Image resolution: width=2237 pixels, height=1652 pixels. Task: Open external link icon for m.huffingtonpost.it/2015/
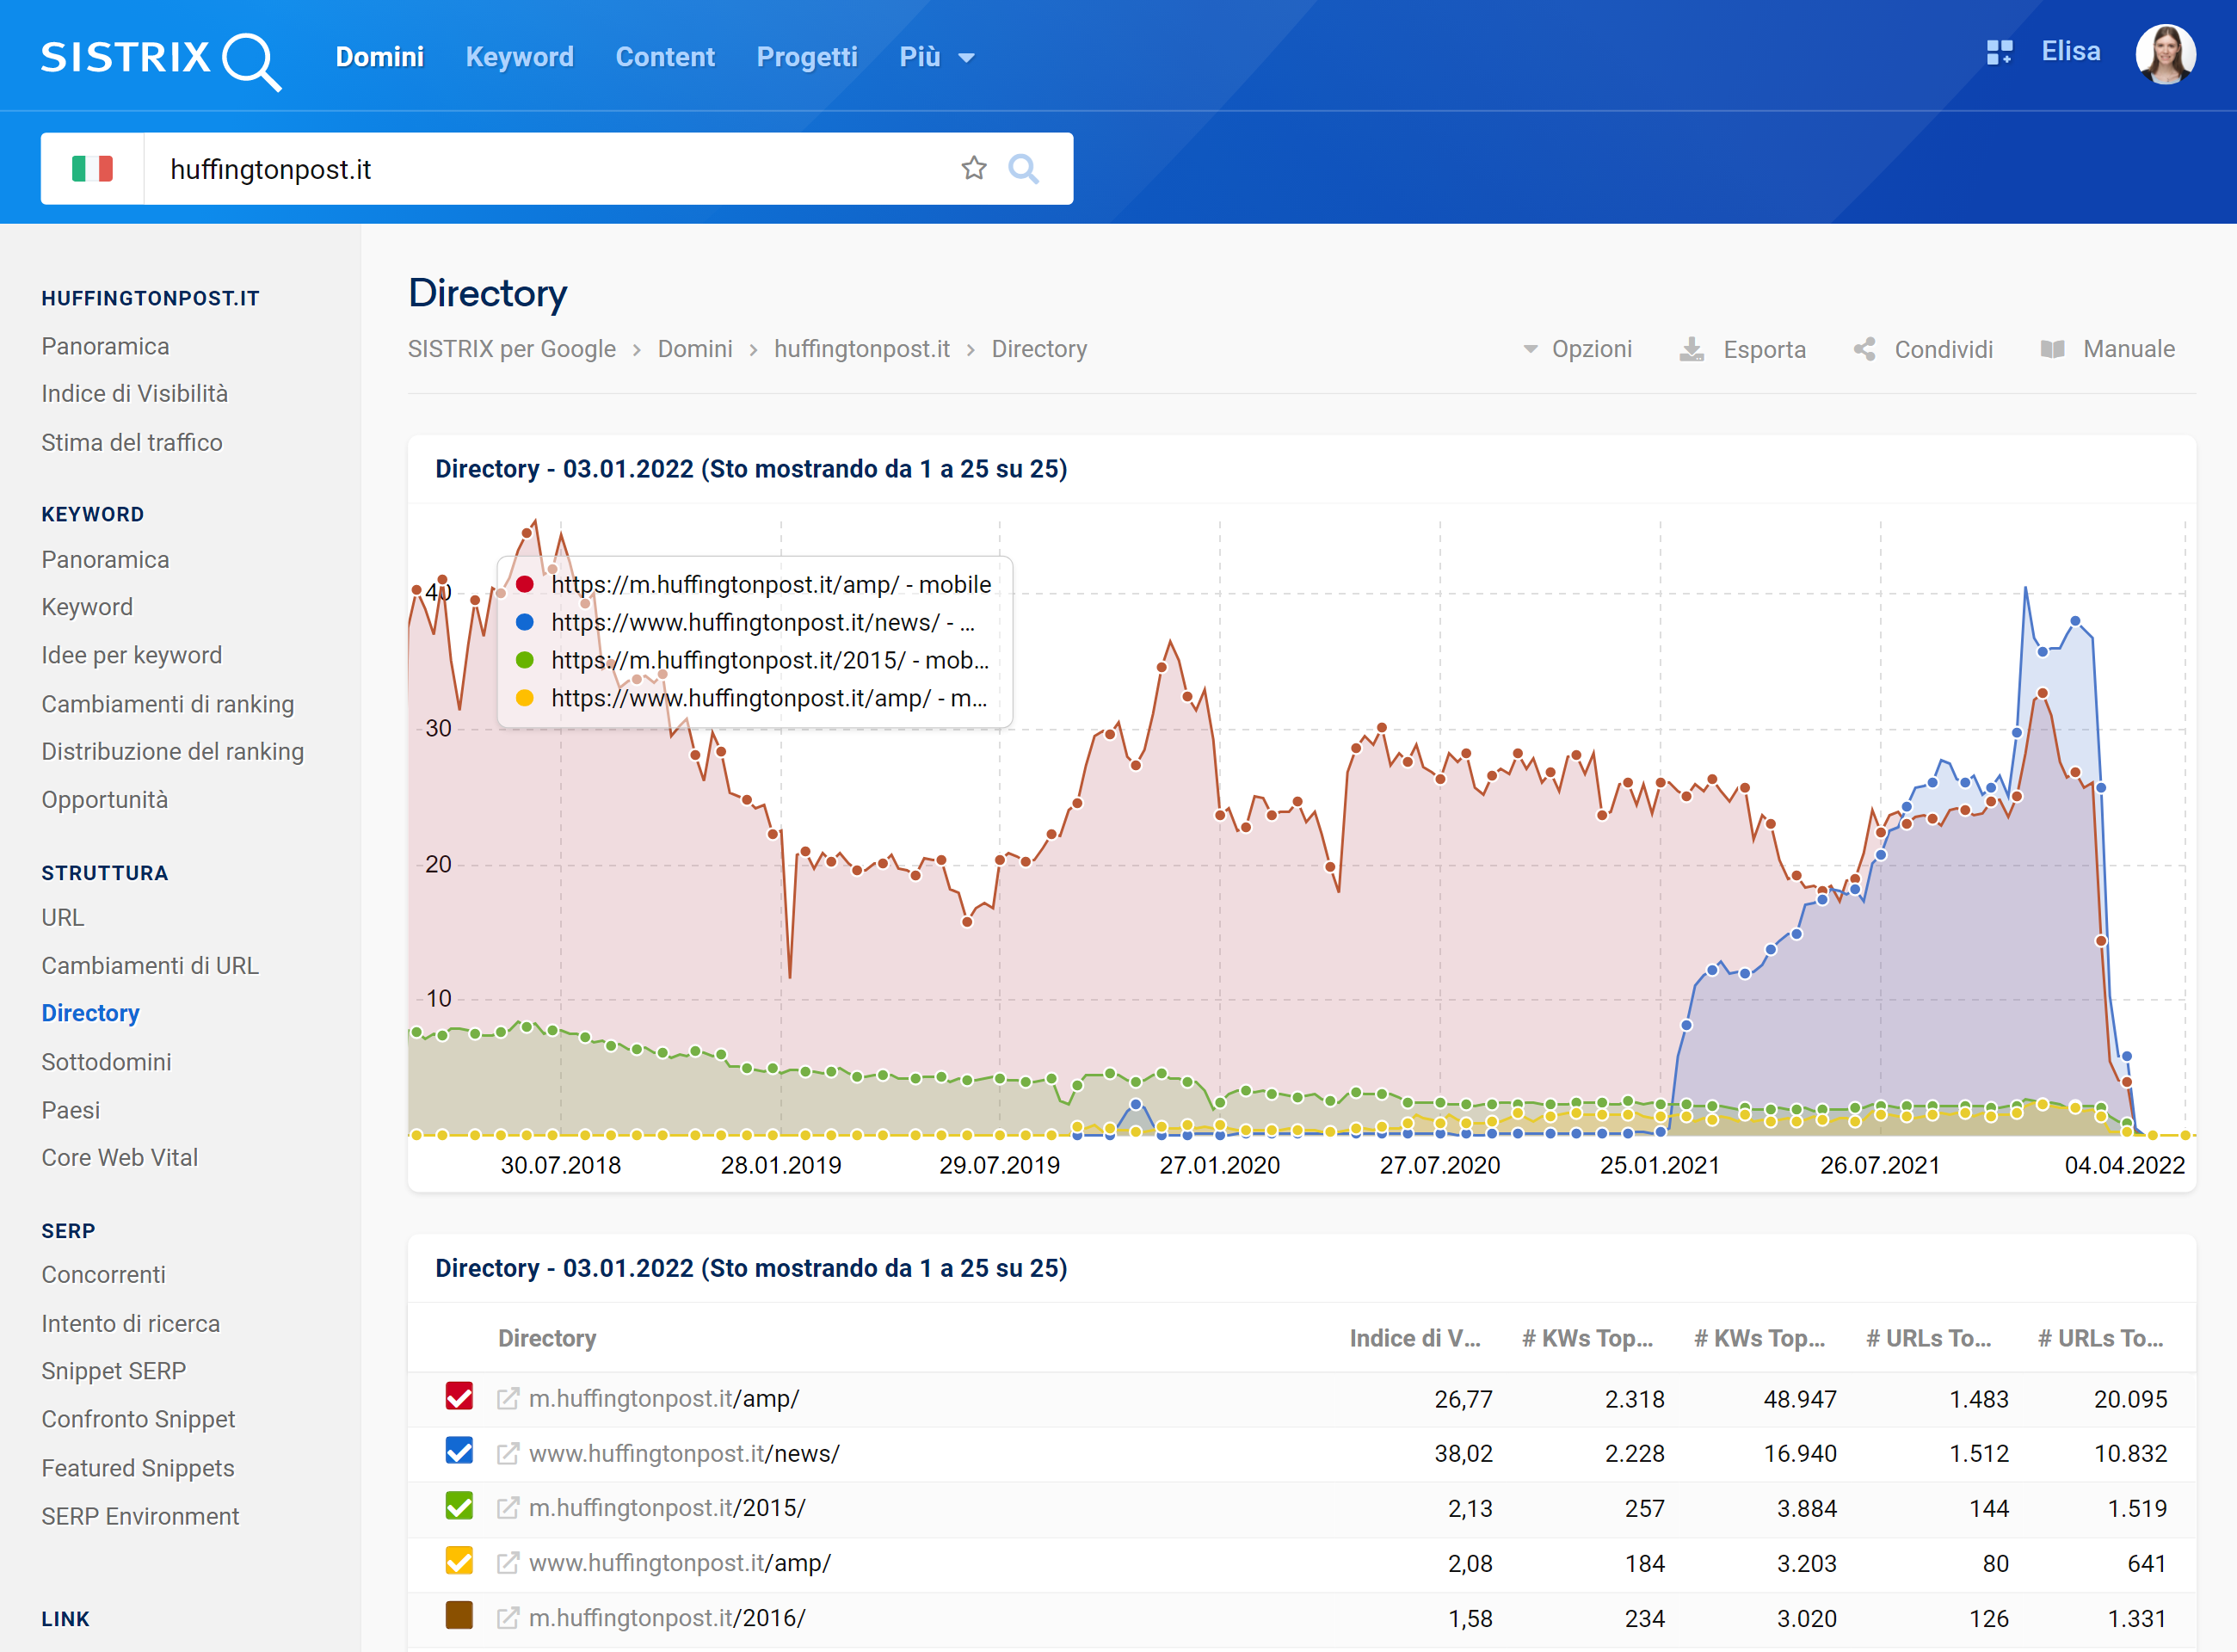(508, 1508)
